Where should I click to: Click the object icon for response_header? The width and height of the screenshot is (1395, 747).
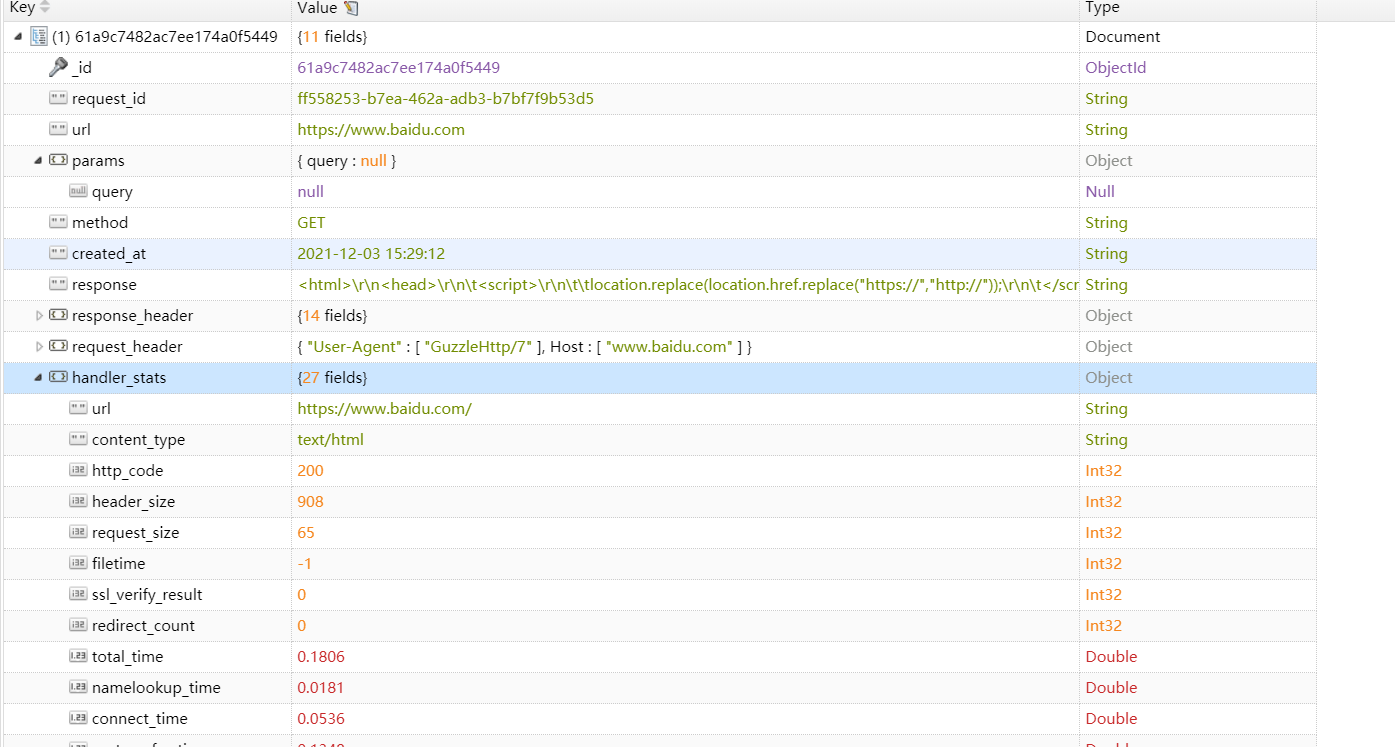59,316
